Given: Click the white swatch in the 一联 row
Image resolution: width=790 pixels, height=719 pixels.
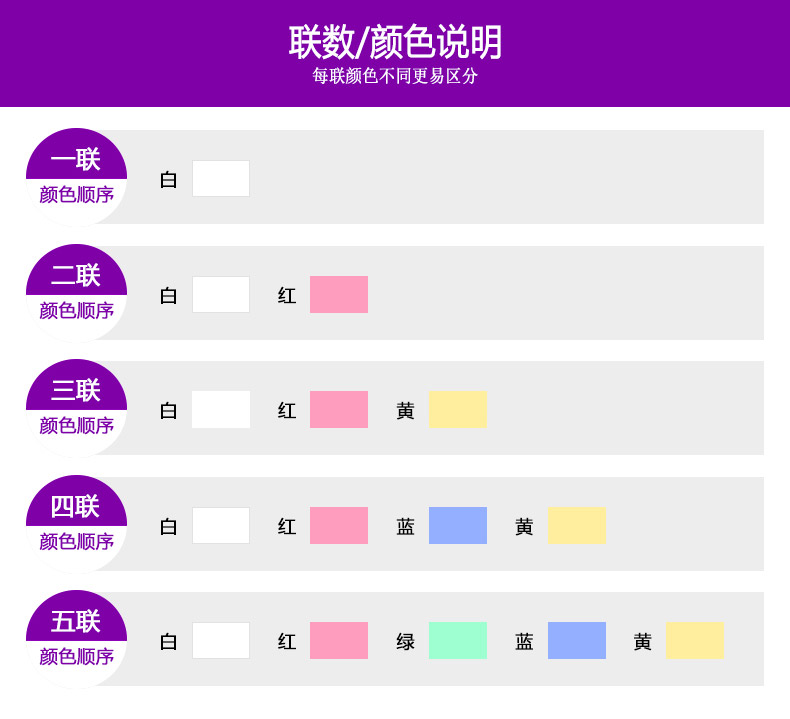Looking at the screenshot, I should 221,179.
